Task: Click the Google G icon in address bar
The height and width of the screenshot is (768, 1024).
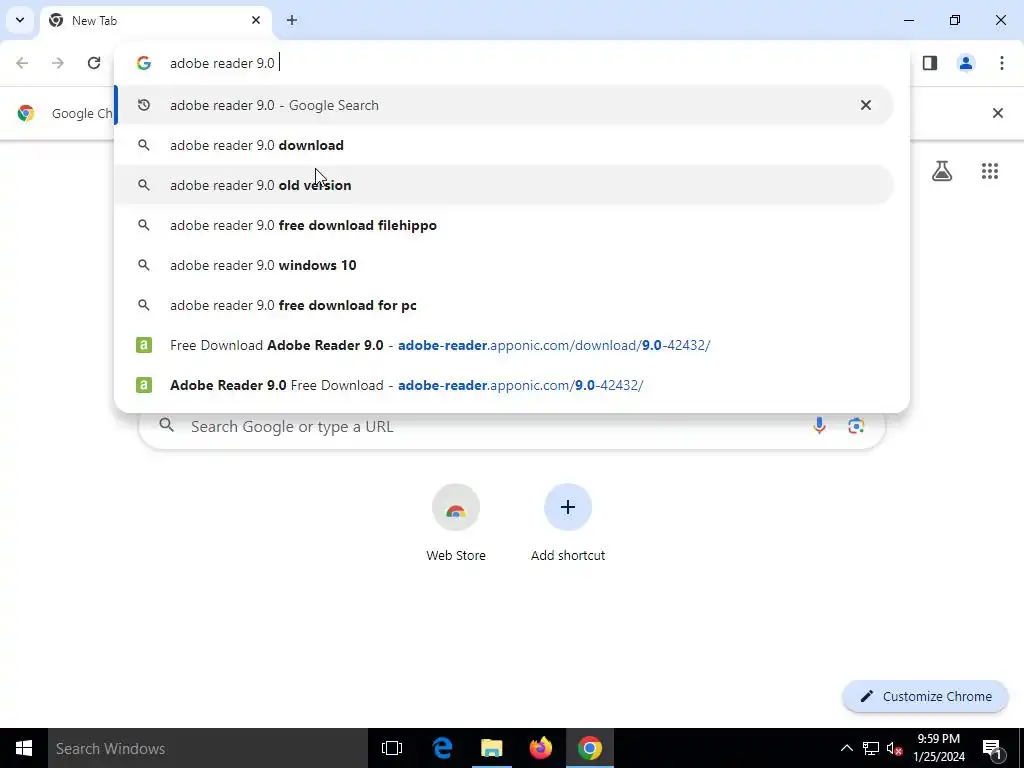Action: point(144,63)
